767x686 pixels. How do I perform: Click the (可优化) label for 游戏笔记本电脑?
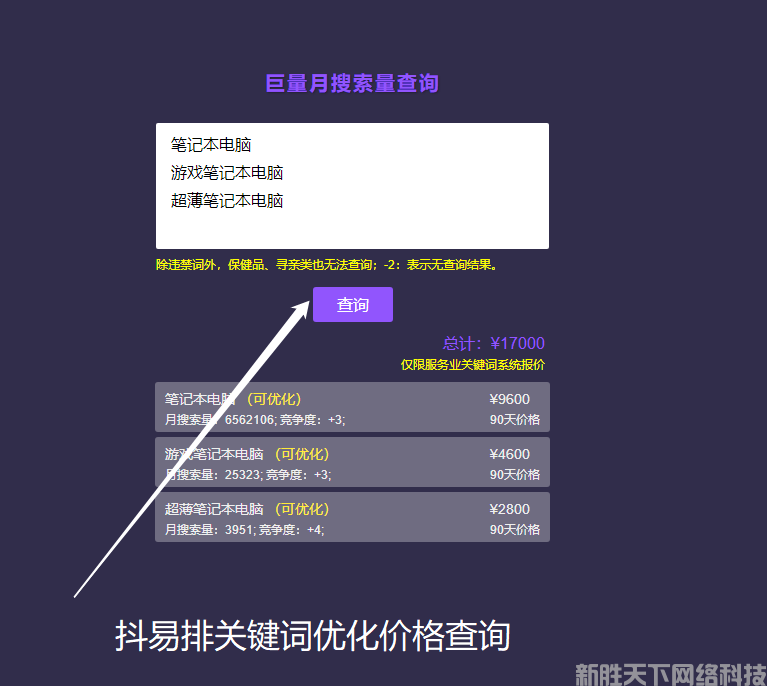[x=301, y=454]
